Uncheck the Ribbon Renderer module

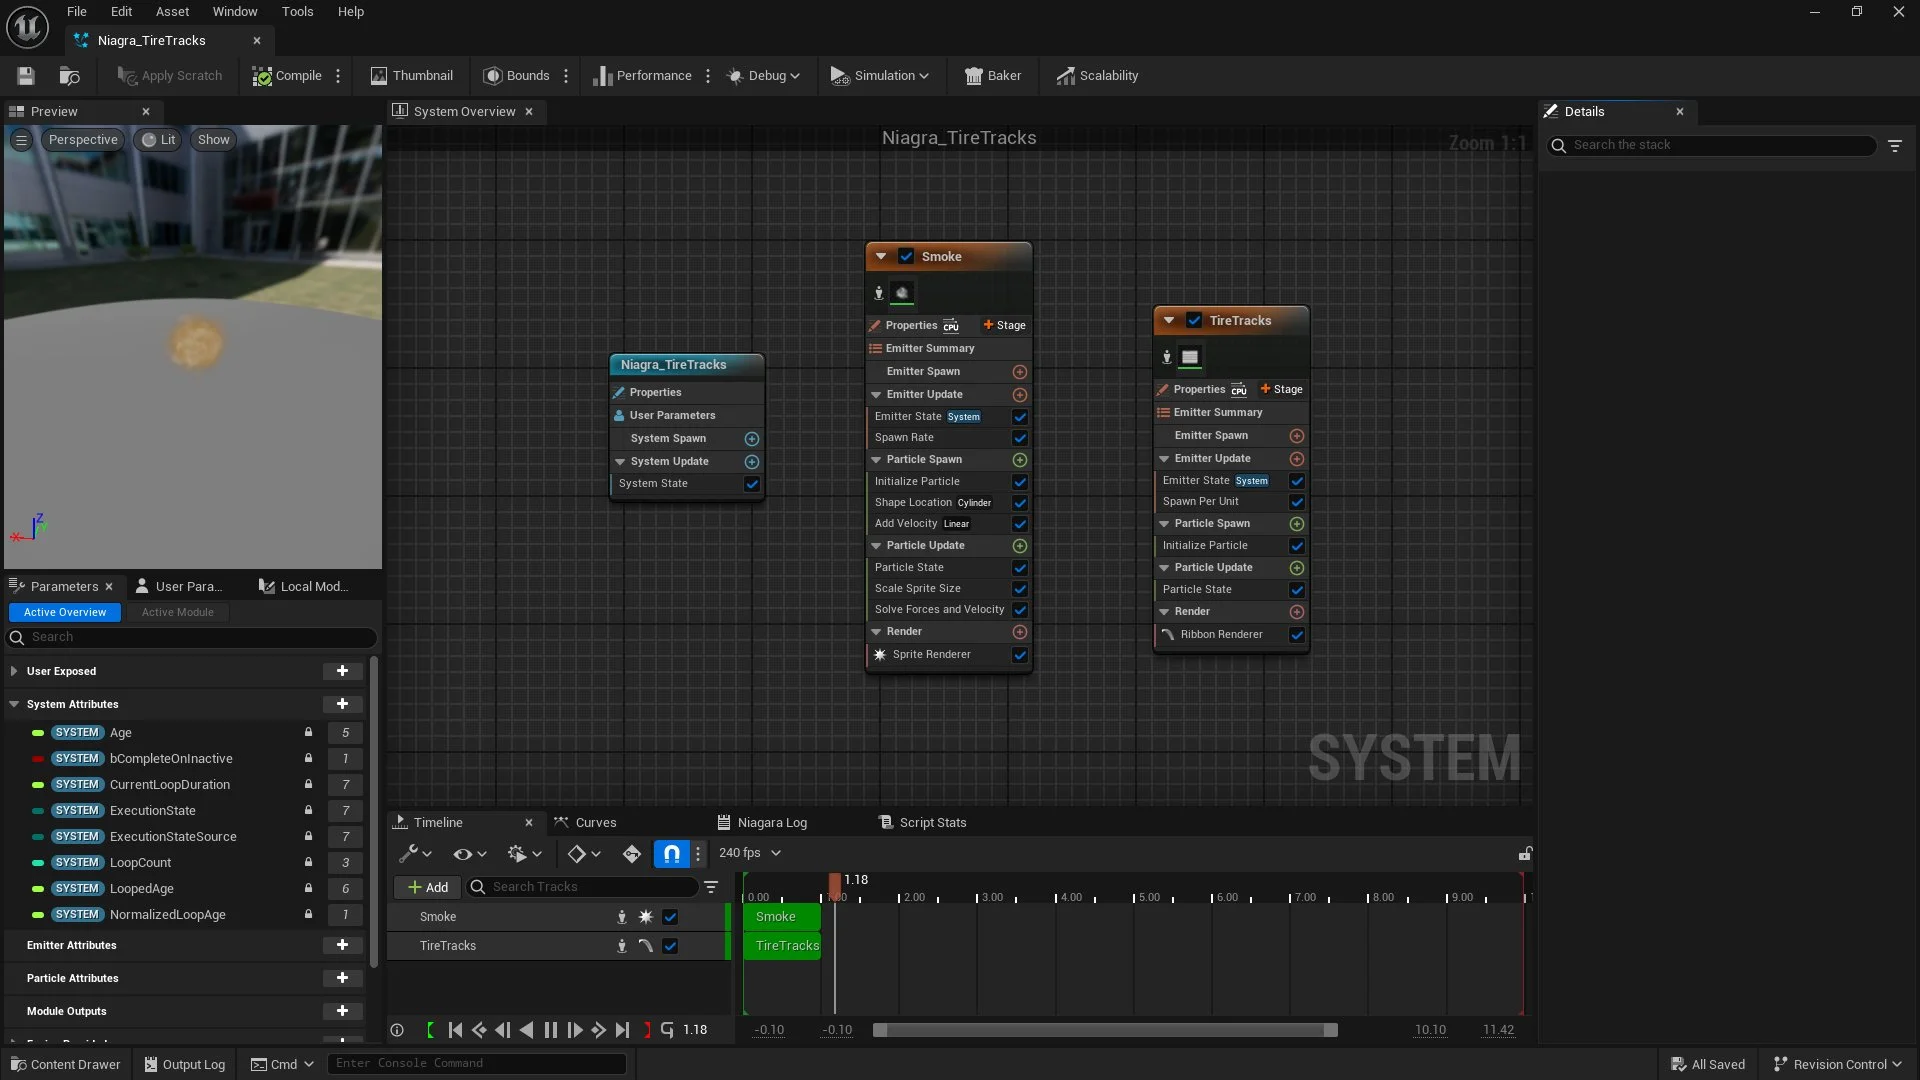pyautogui.click(x=1296, y=635)
